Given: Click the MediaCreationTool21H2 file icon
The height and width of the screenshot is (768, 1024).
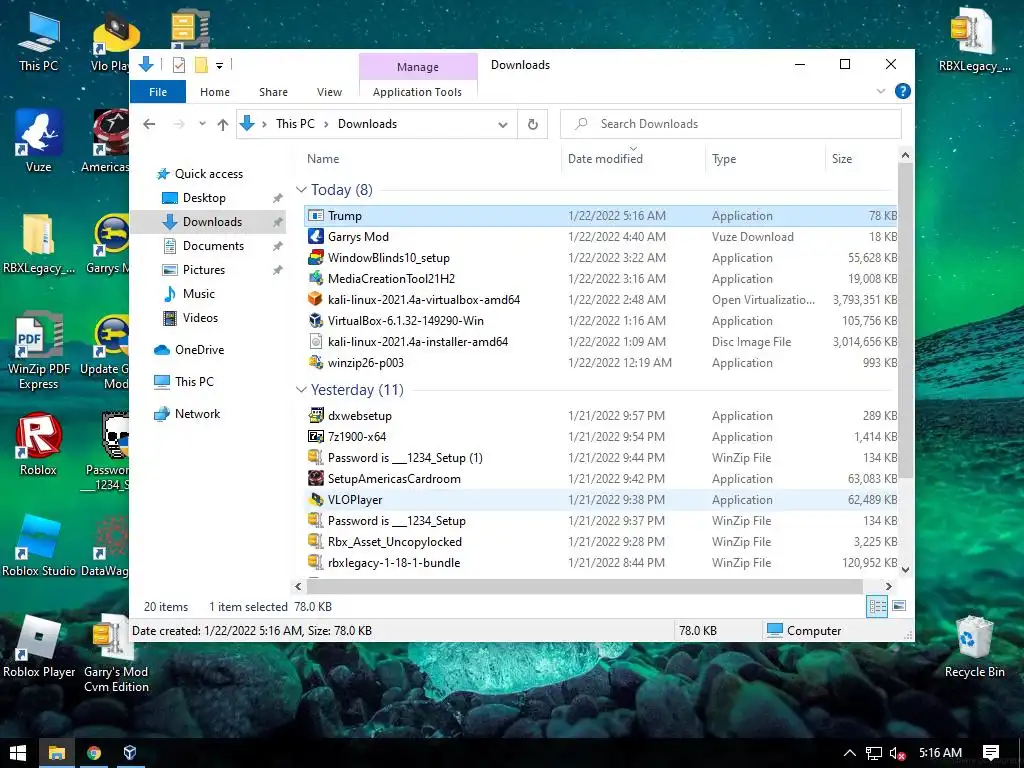Looking at the screenshot, I should tap(316, 278).
